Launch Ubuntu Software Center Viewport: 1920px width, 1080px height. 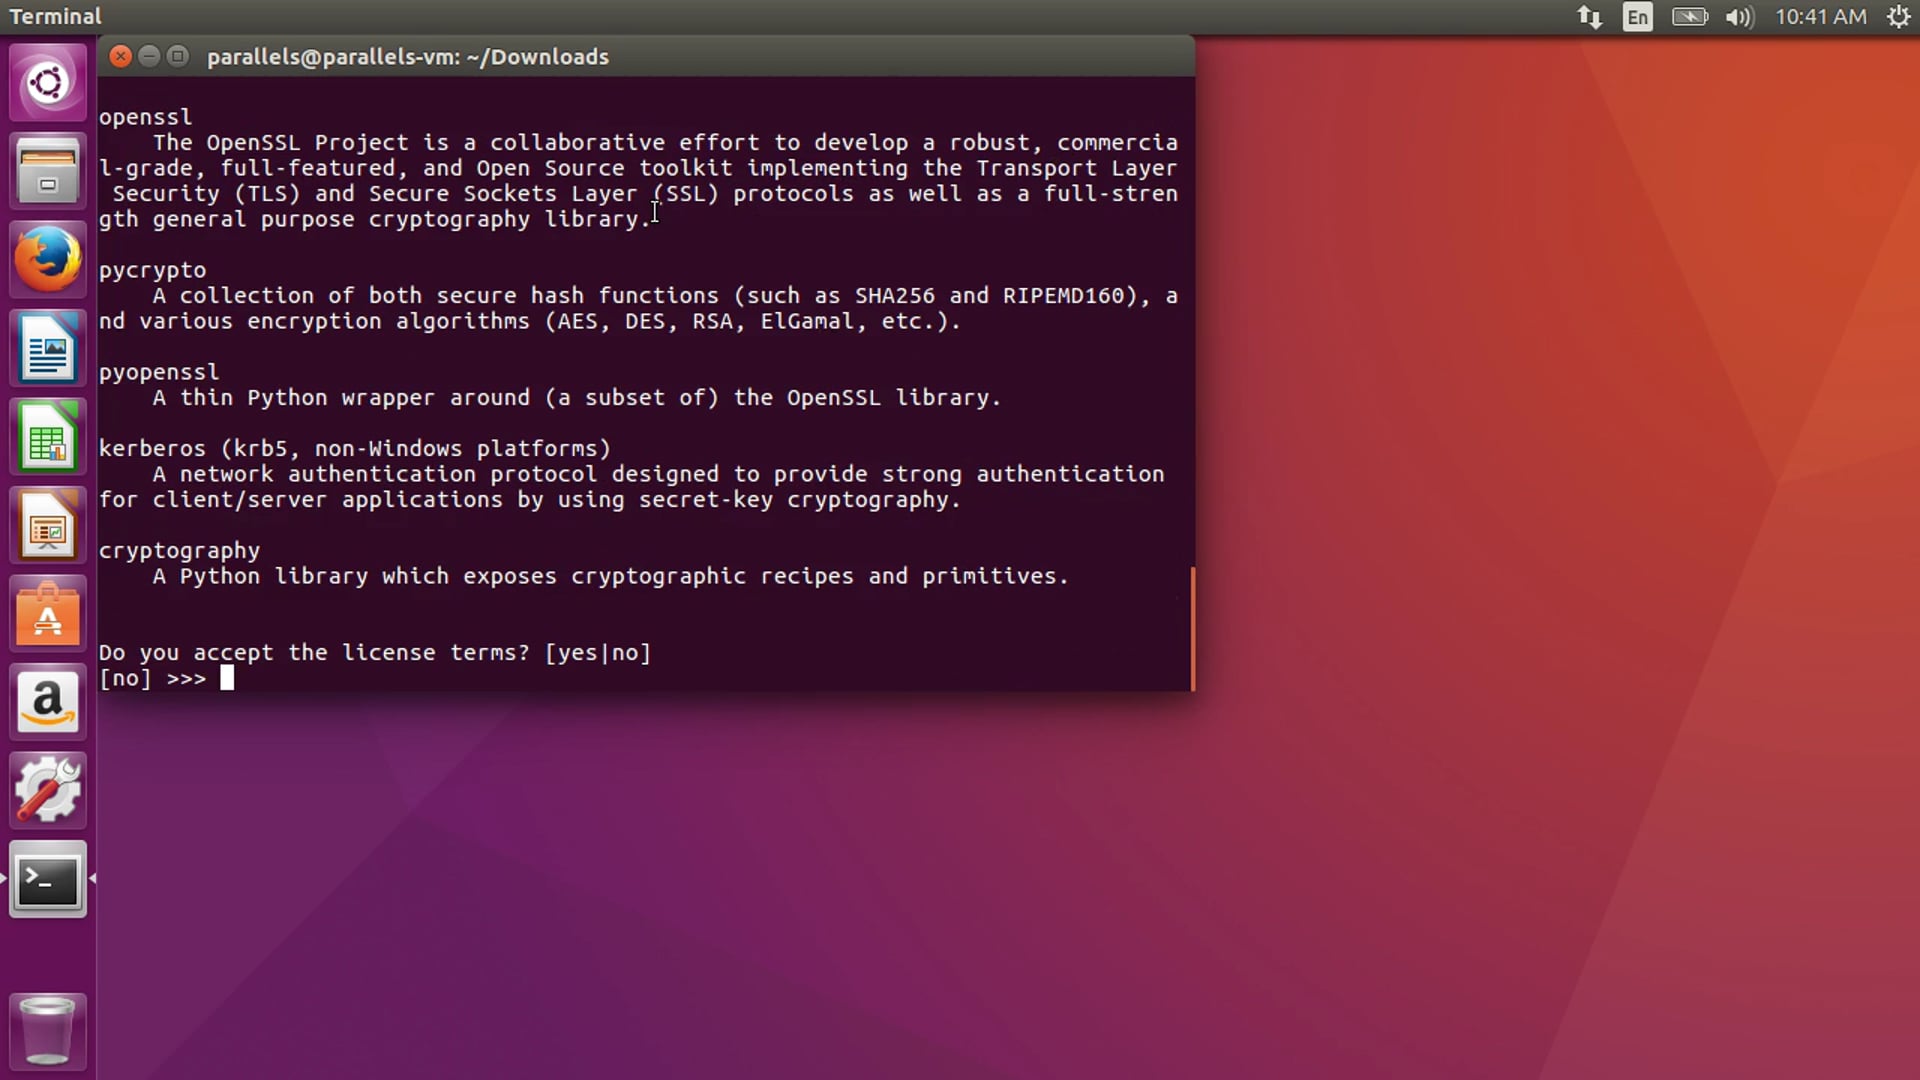pyautogui.click(x=48, y=613)
